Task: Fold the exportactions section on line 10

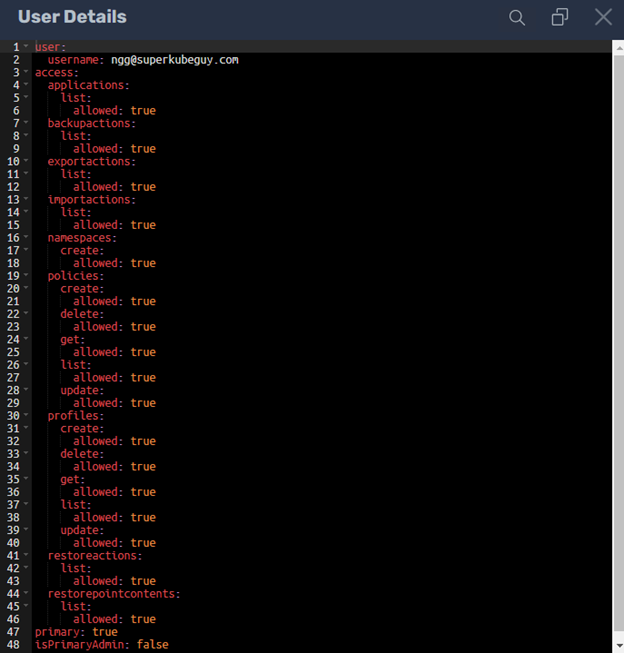Action: 26,160
